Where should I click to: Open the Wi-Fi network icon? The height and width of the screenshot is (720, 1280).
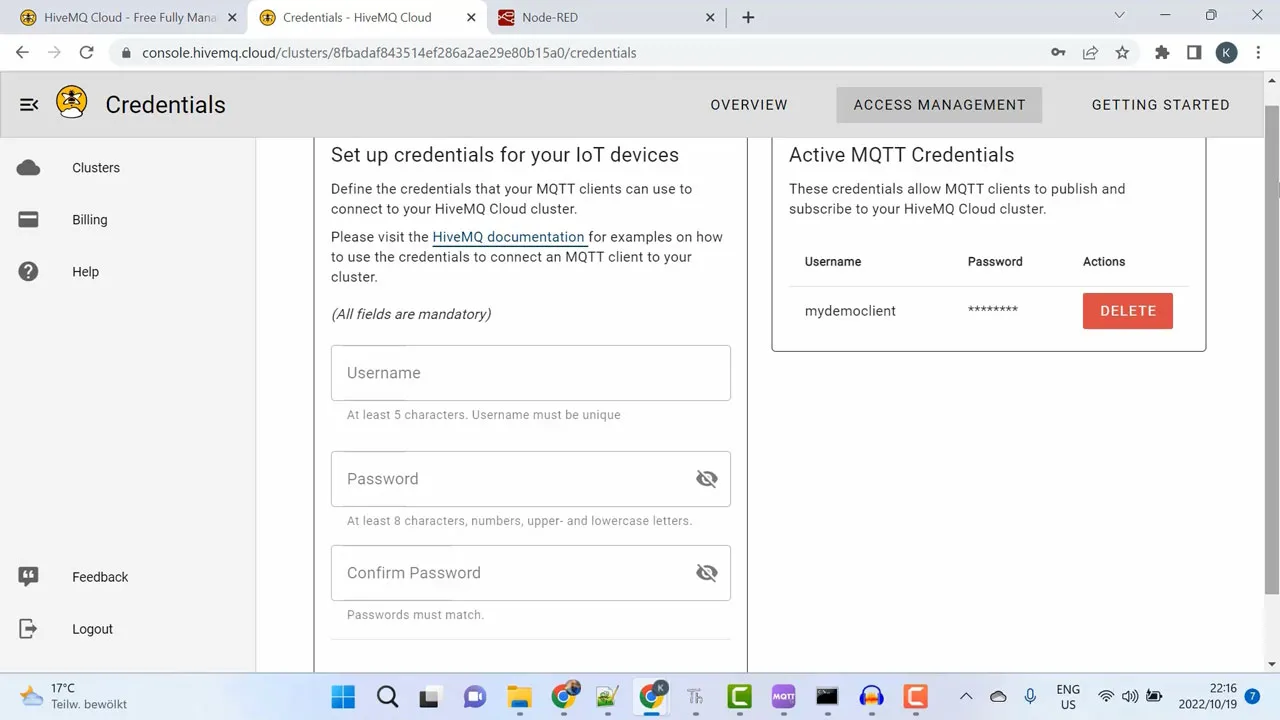coord(1106,696)
